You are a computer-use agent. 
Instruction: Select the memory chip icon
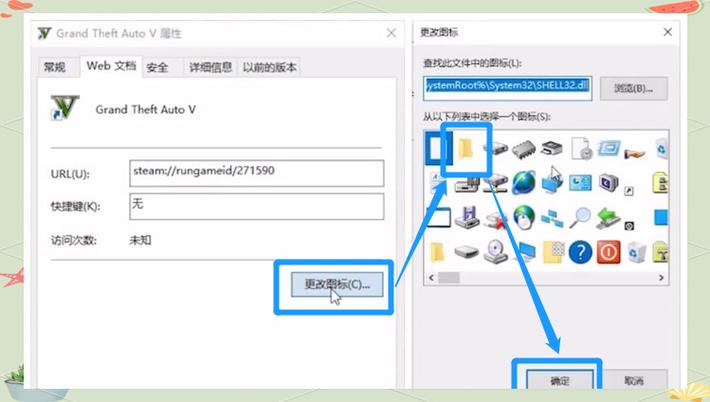tap(524, 148)
